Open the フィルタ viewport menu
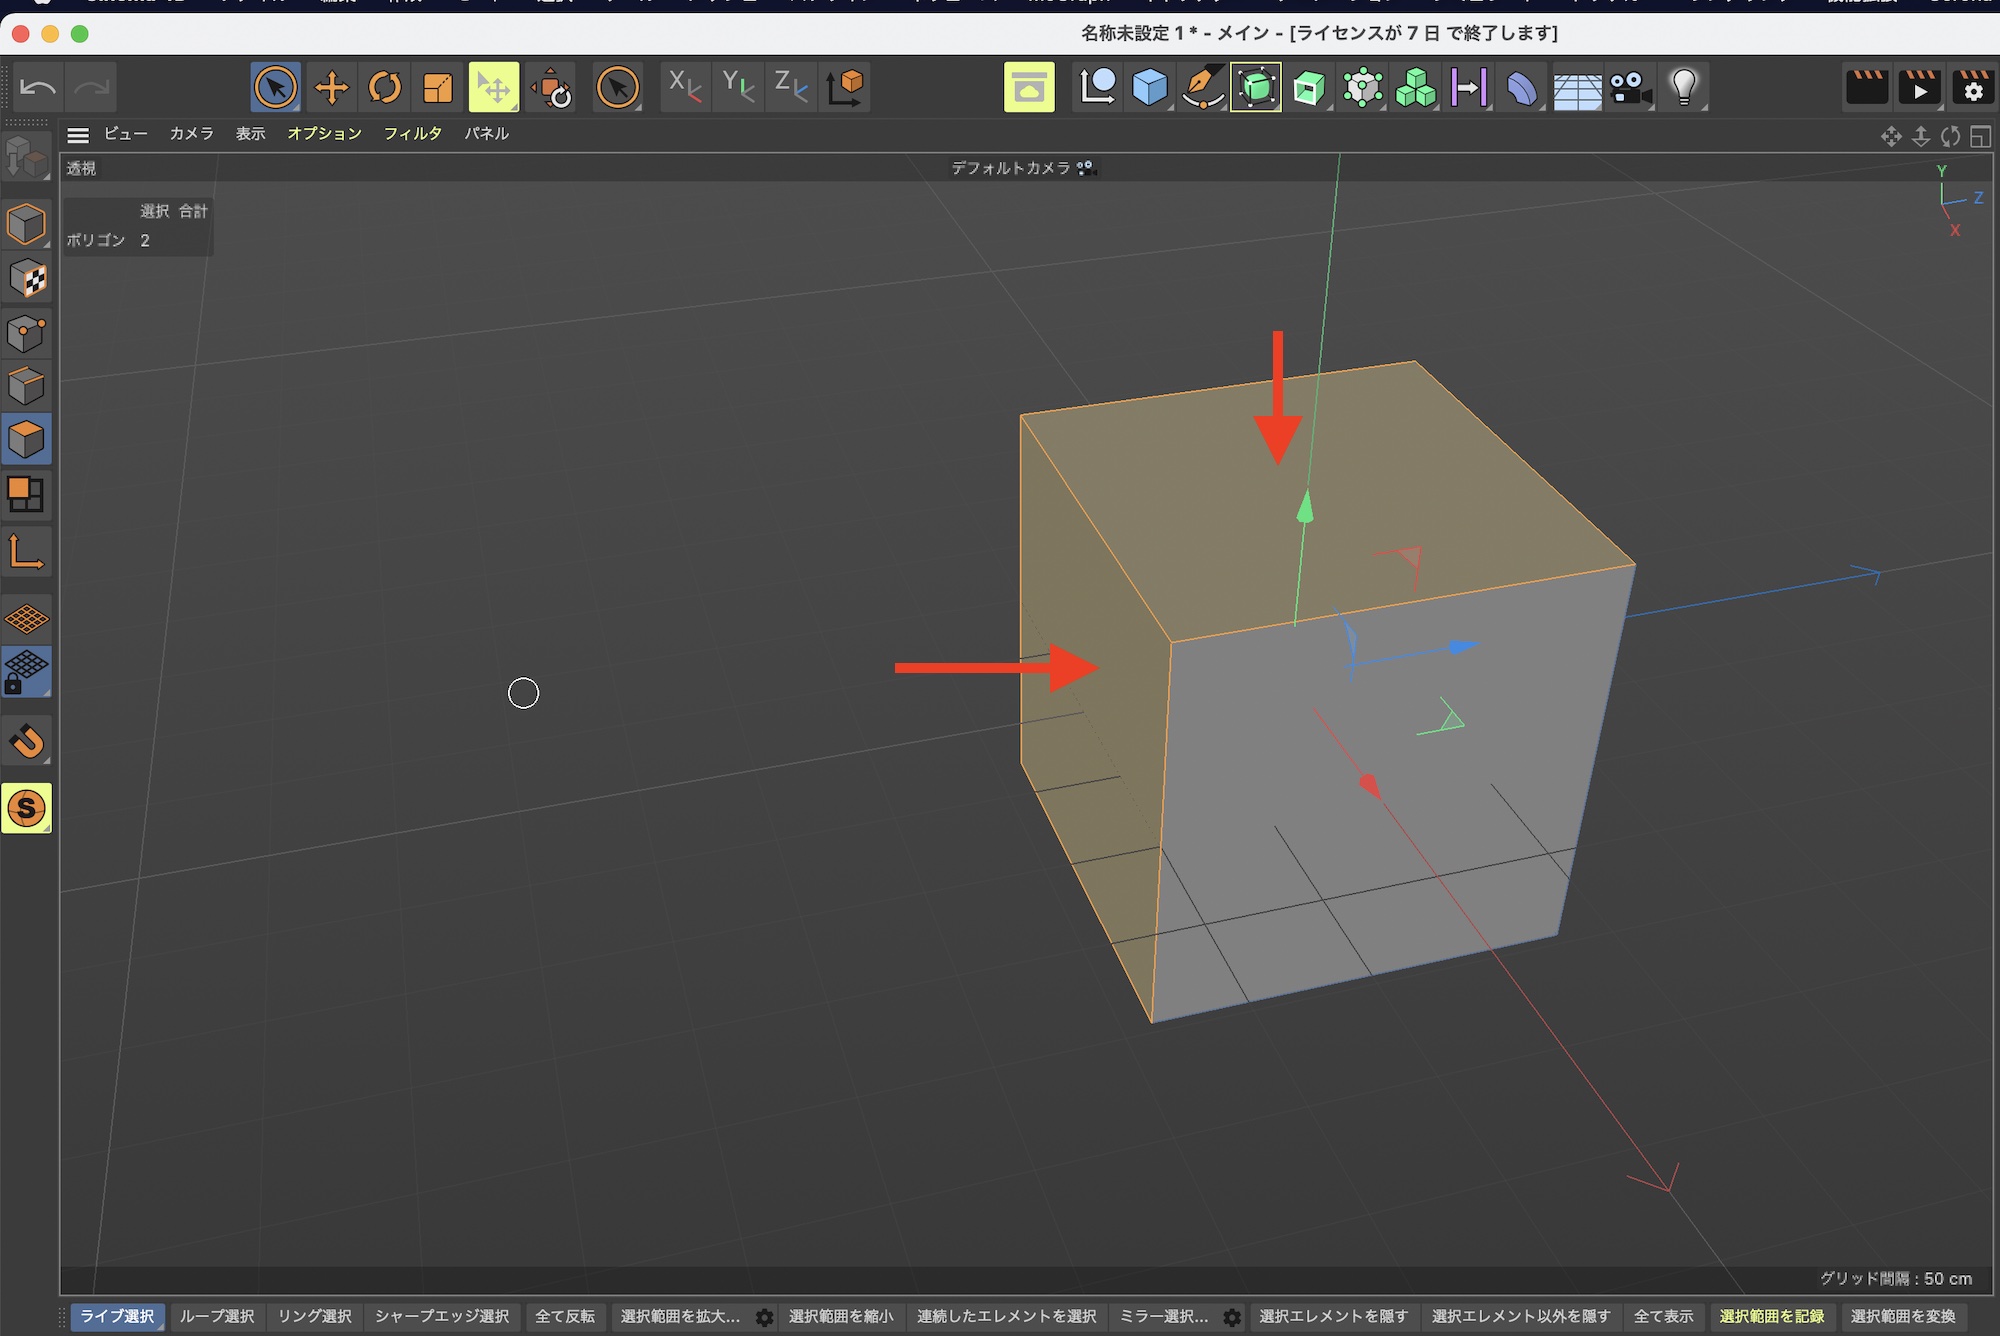Screen dimensions: 2000x1336 tap(412, 134)
